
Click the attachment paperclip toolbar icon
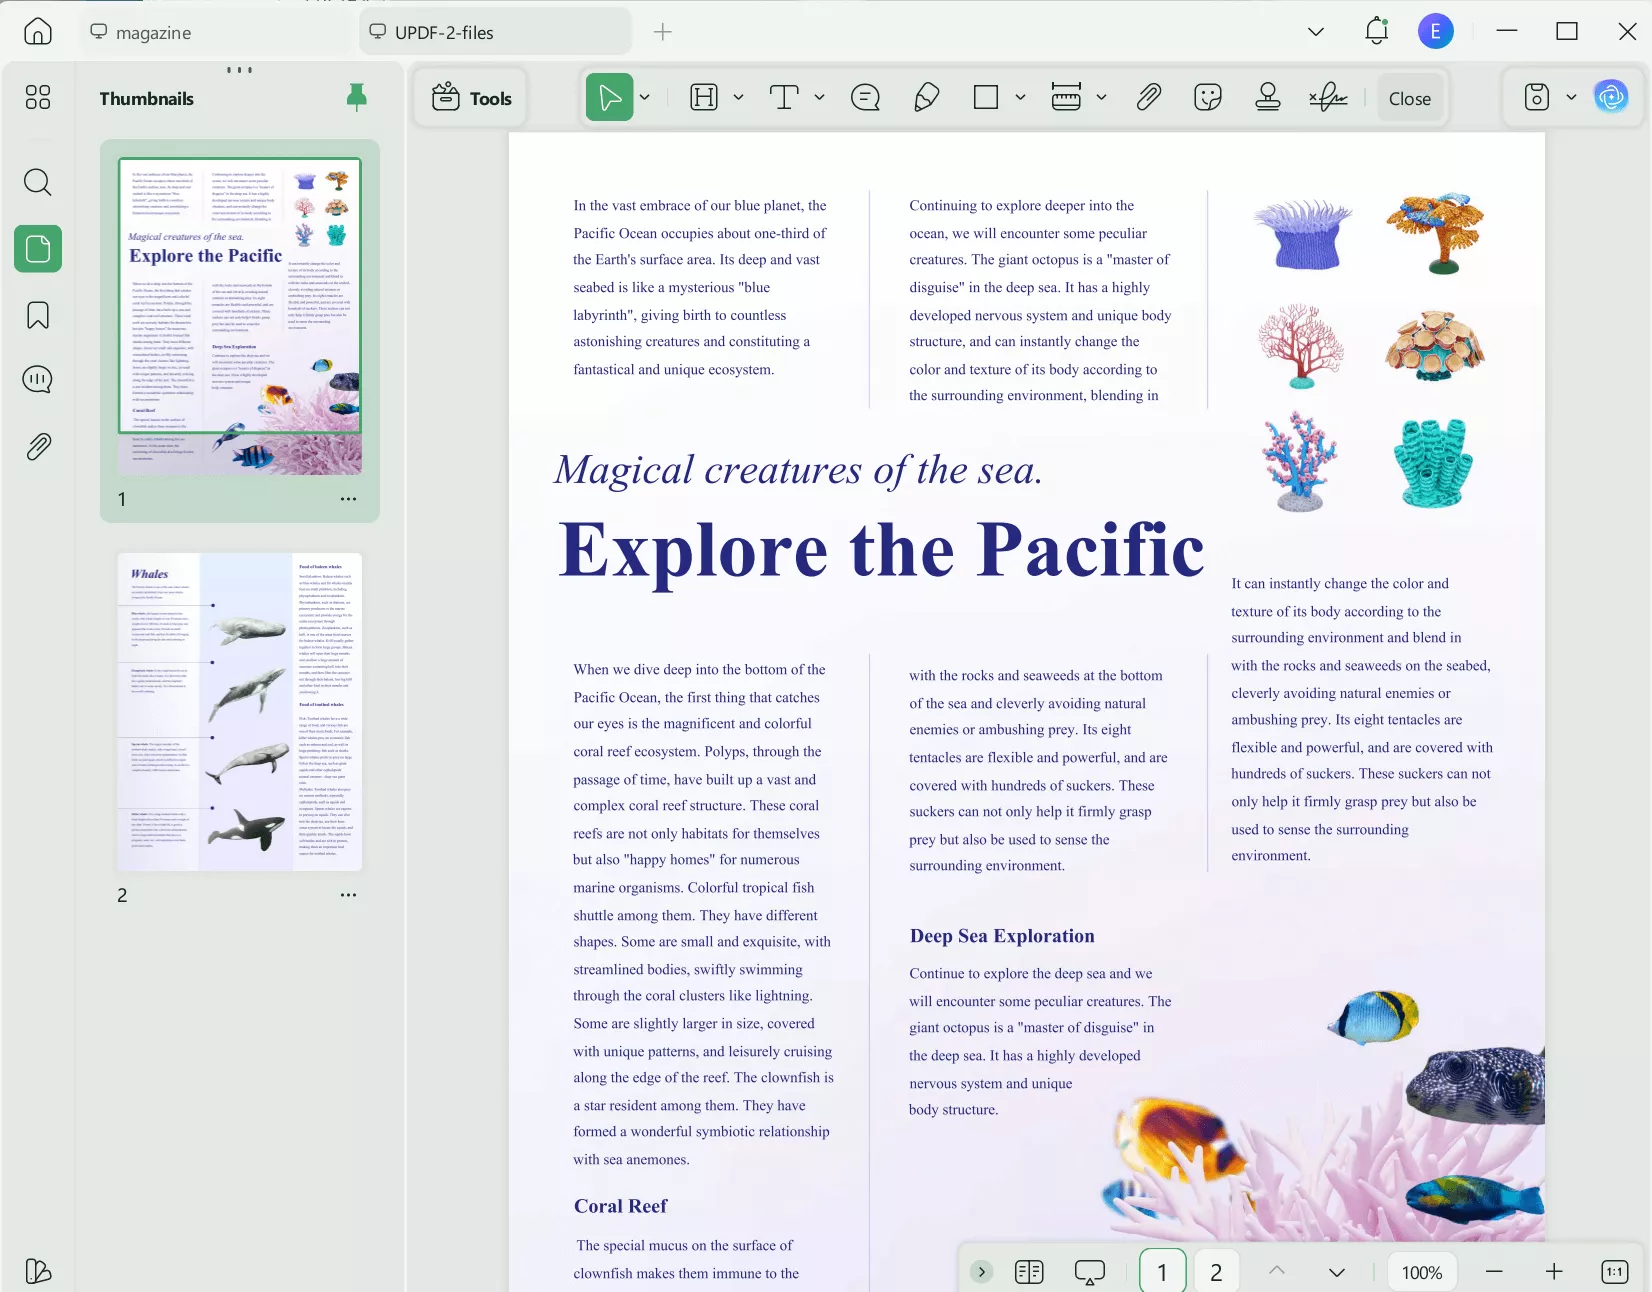1148,98
